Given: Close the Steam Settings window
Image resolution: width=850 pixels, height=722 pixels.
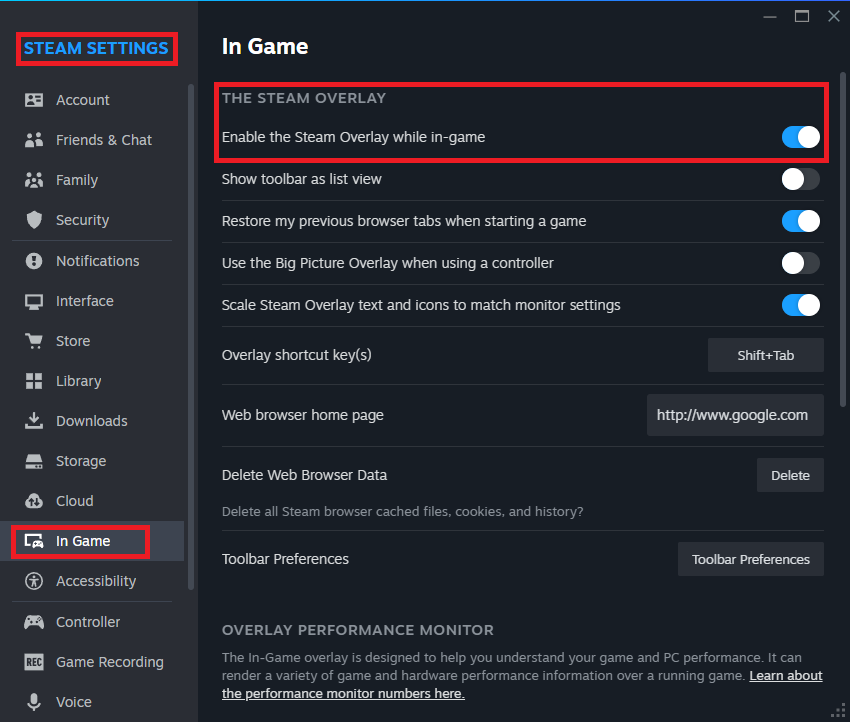Looking at the screenshot, I should (x=834, y=16).
